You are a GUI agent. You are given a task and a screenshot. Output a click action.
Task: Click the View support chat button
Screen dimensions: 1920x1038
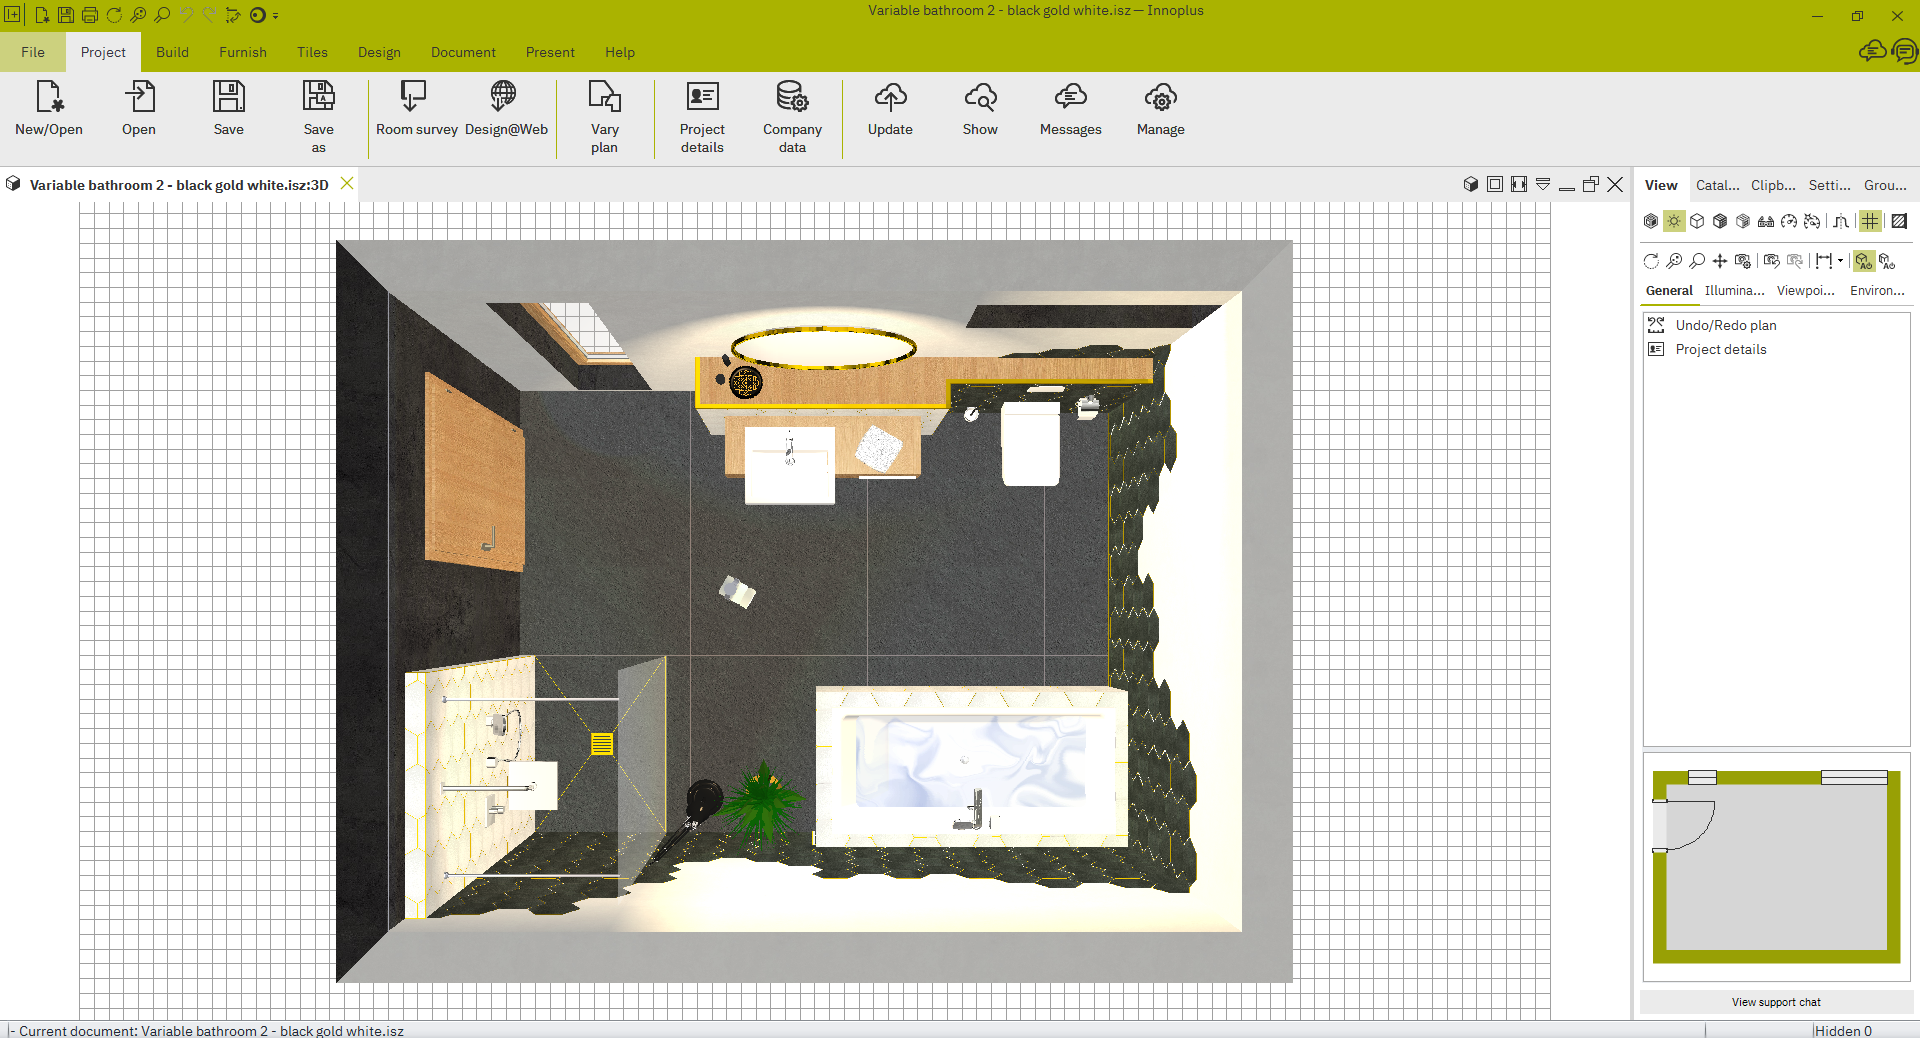tap(1776, 1002)
